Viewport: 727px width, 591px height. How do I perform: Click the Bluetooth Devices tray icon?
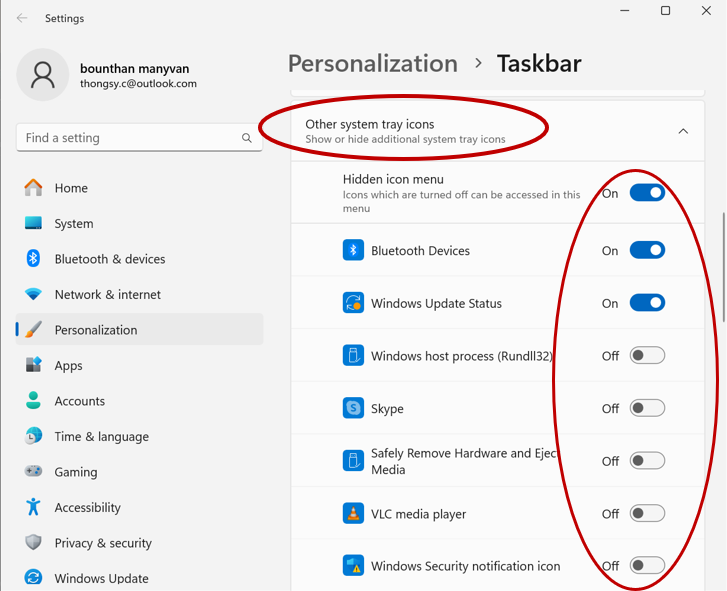click(x=353, y=250)
